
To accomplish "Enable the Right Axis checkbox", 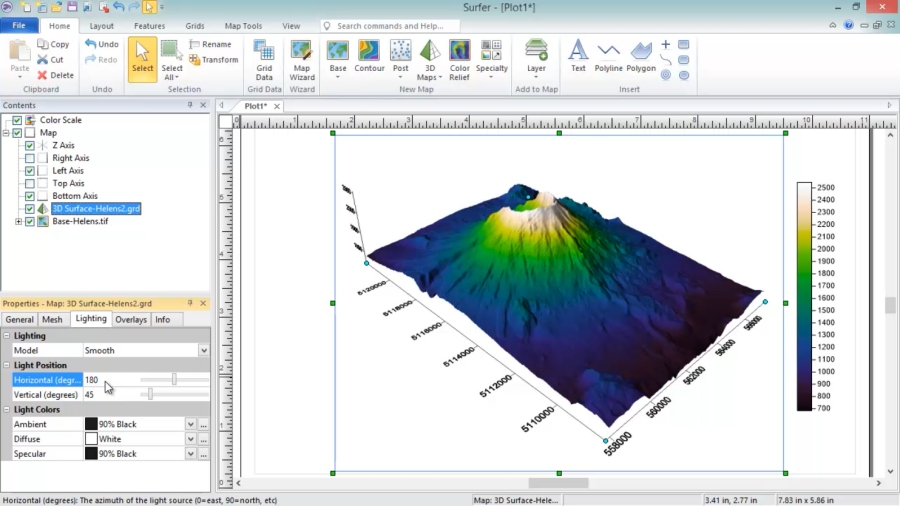I will pos(30,158).
